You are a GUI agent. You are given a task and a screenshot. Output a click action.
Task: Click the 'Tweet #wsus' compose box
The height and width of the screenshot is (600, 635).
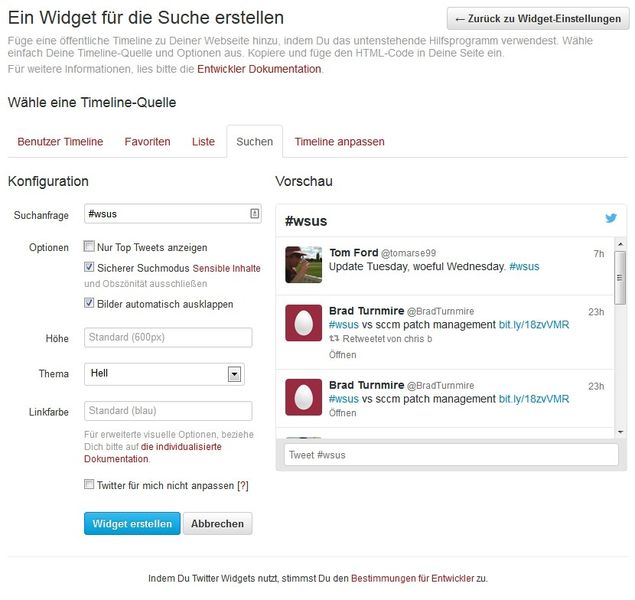tap(451, 455)
